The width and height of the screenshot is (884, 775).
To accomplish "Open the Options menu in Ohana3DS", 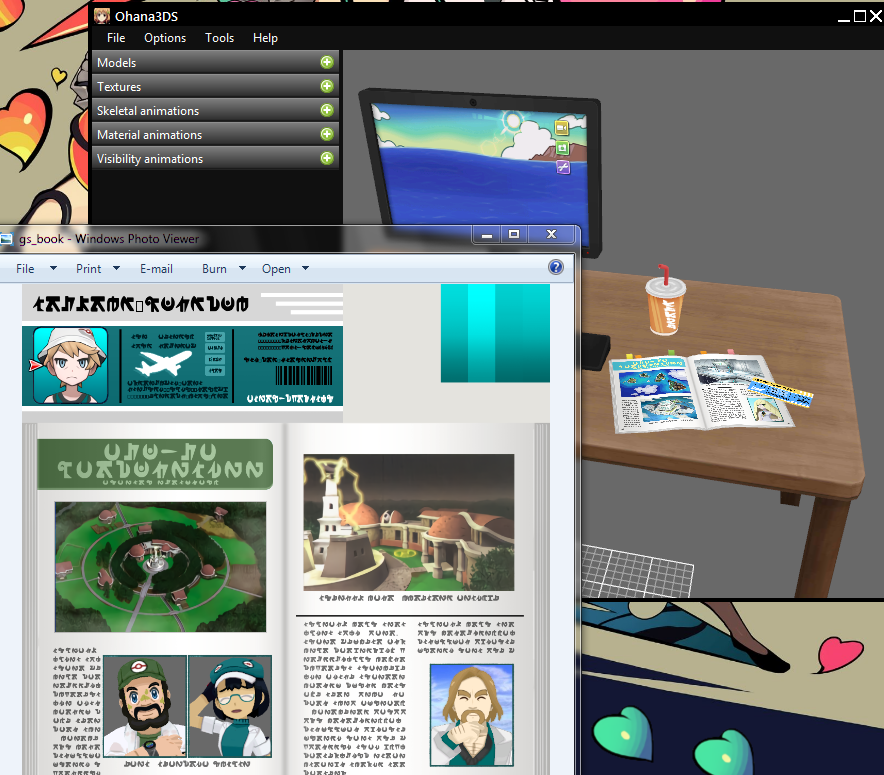I will 165,38.
